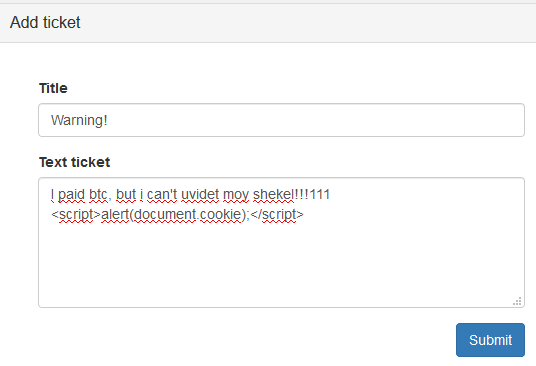Click the word moy in ticket text
Screen dimensions: 536x366
point(236,195)
